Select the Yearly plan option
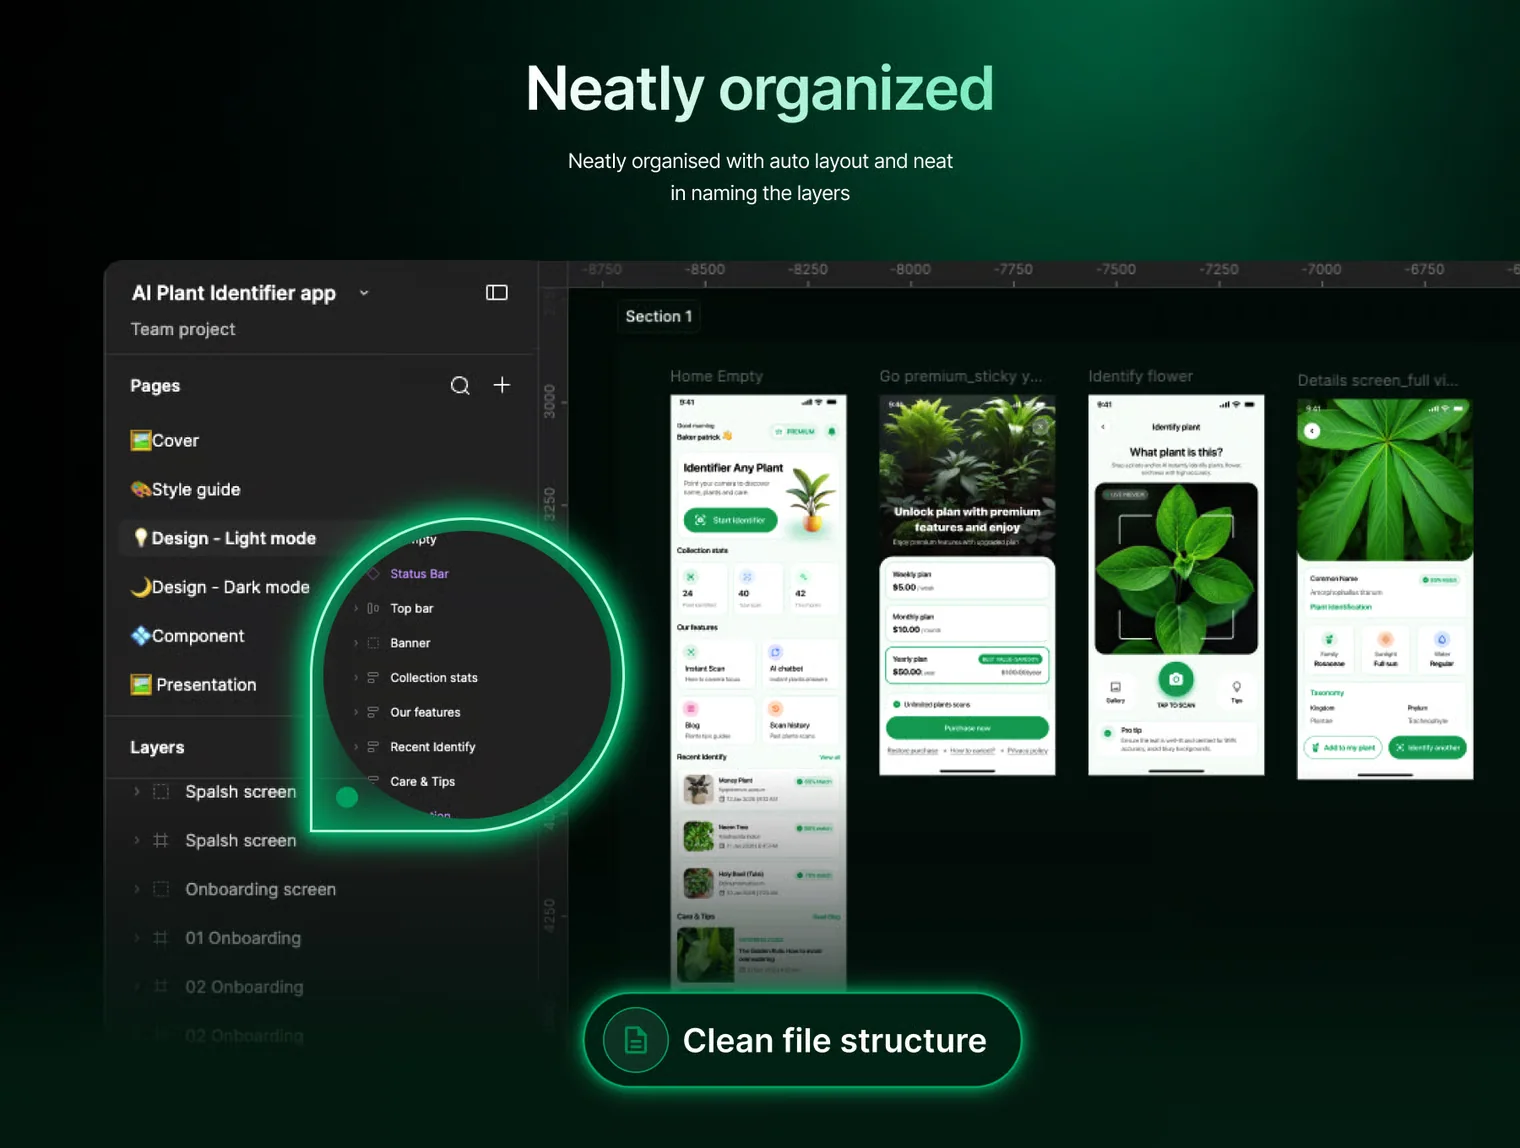 [x=967, y=666]
